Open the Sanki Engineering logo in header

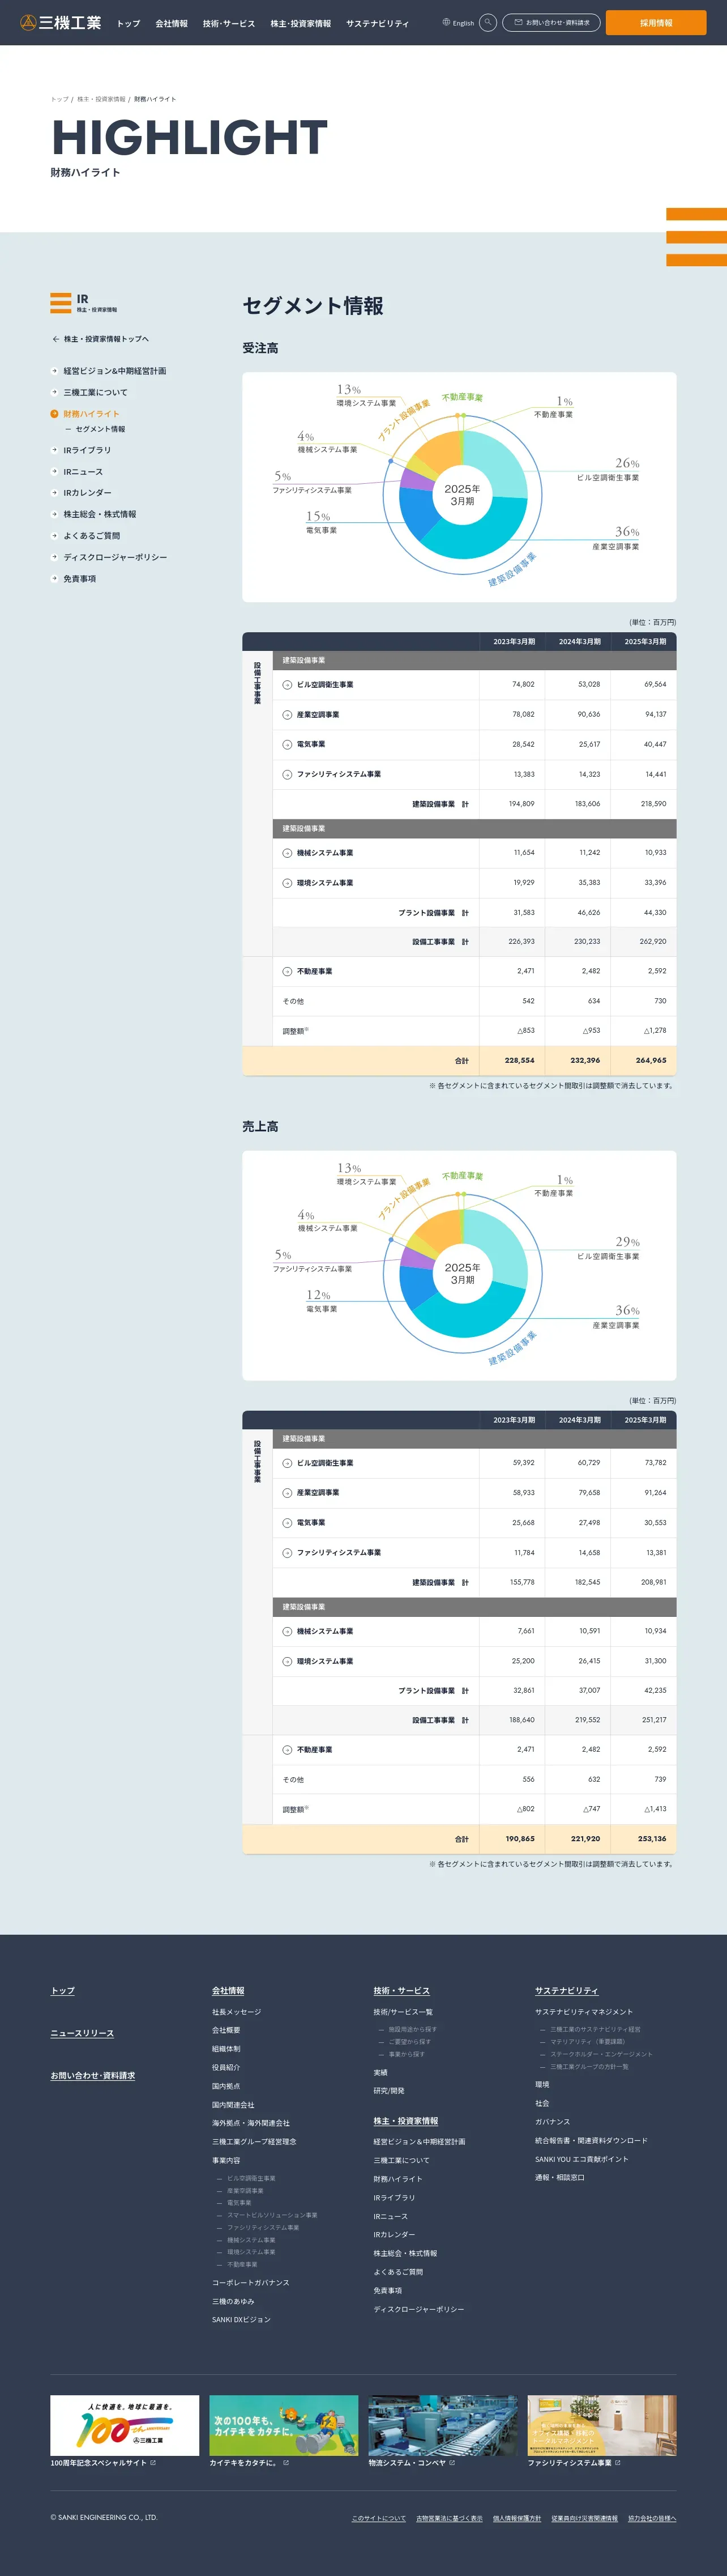point(61,22)
